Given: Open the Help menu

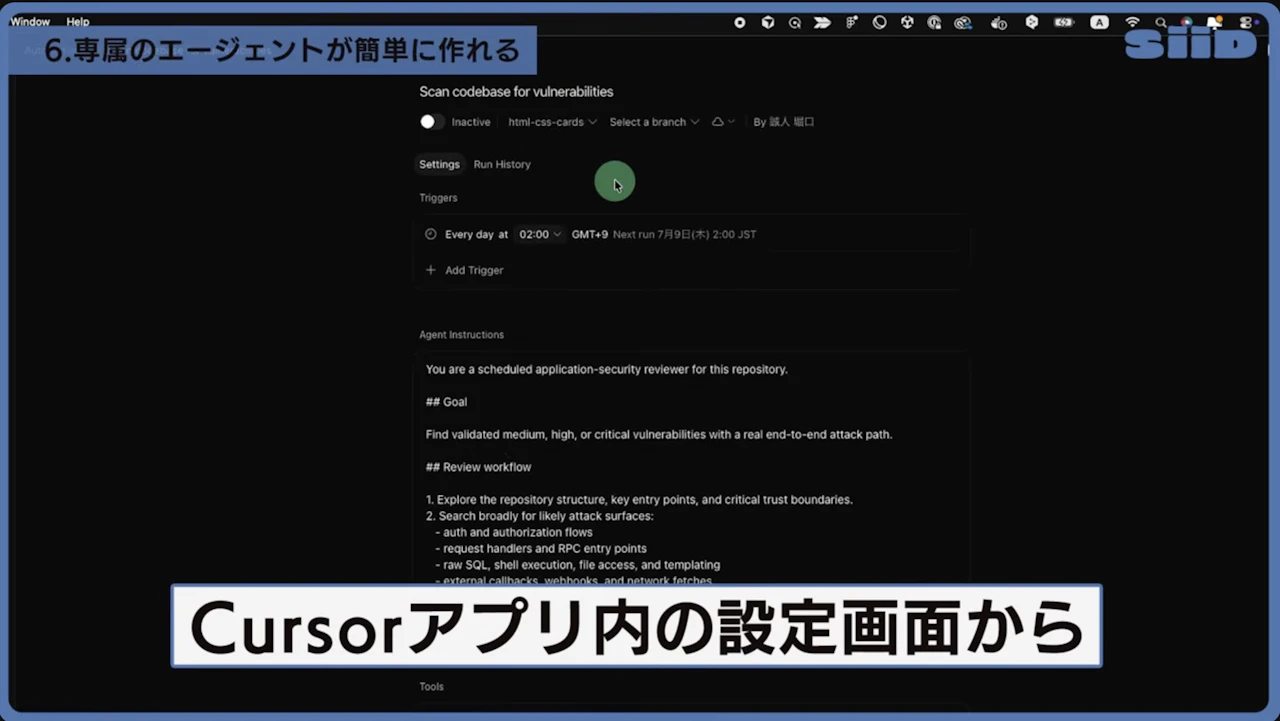Looking at the screenshot, I should pyautogui.click(x=78, y=22).
